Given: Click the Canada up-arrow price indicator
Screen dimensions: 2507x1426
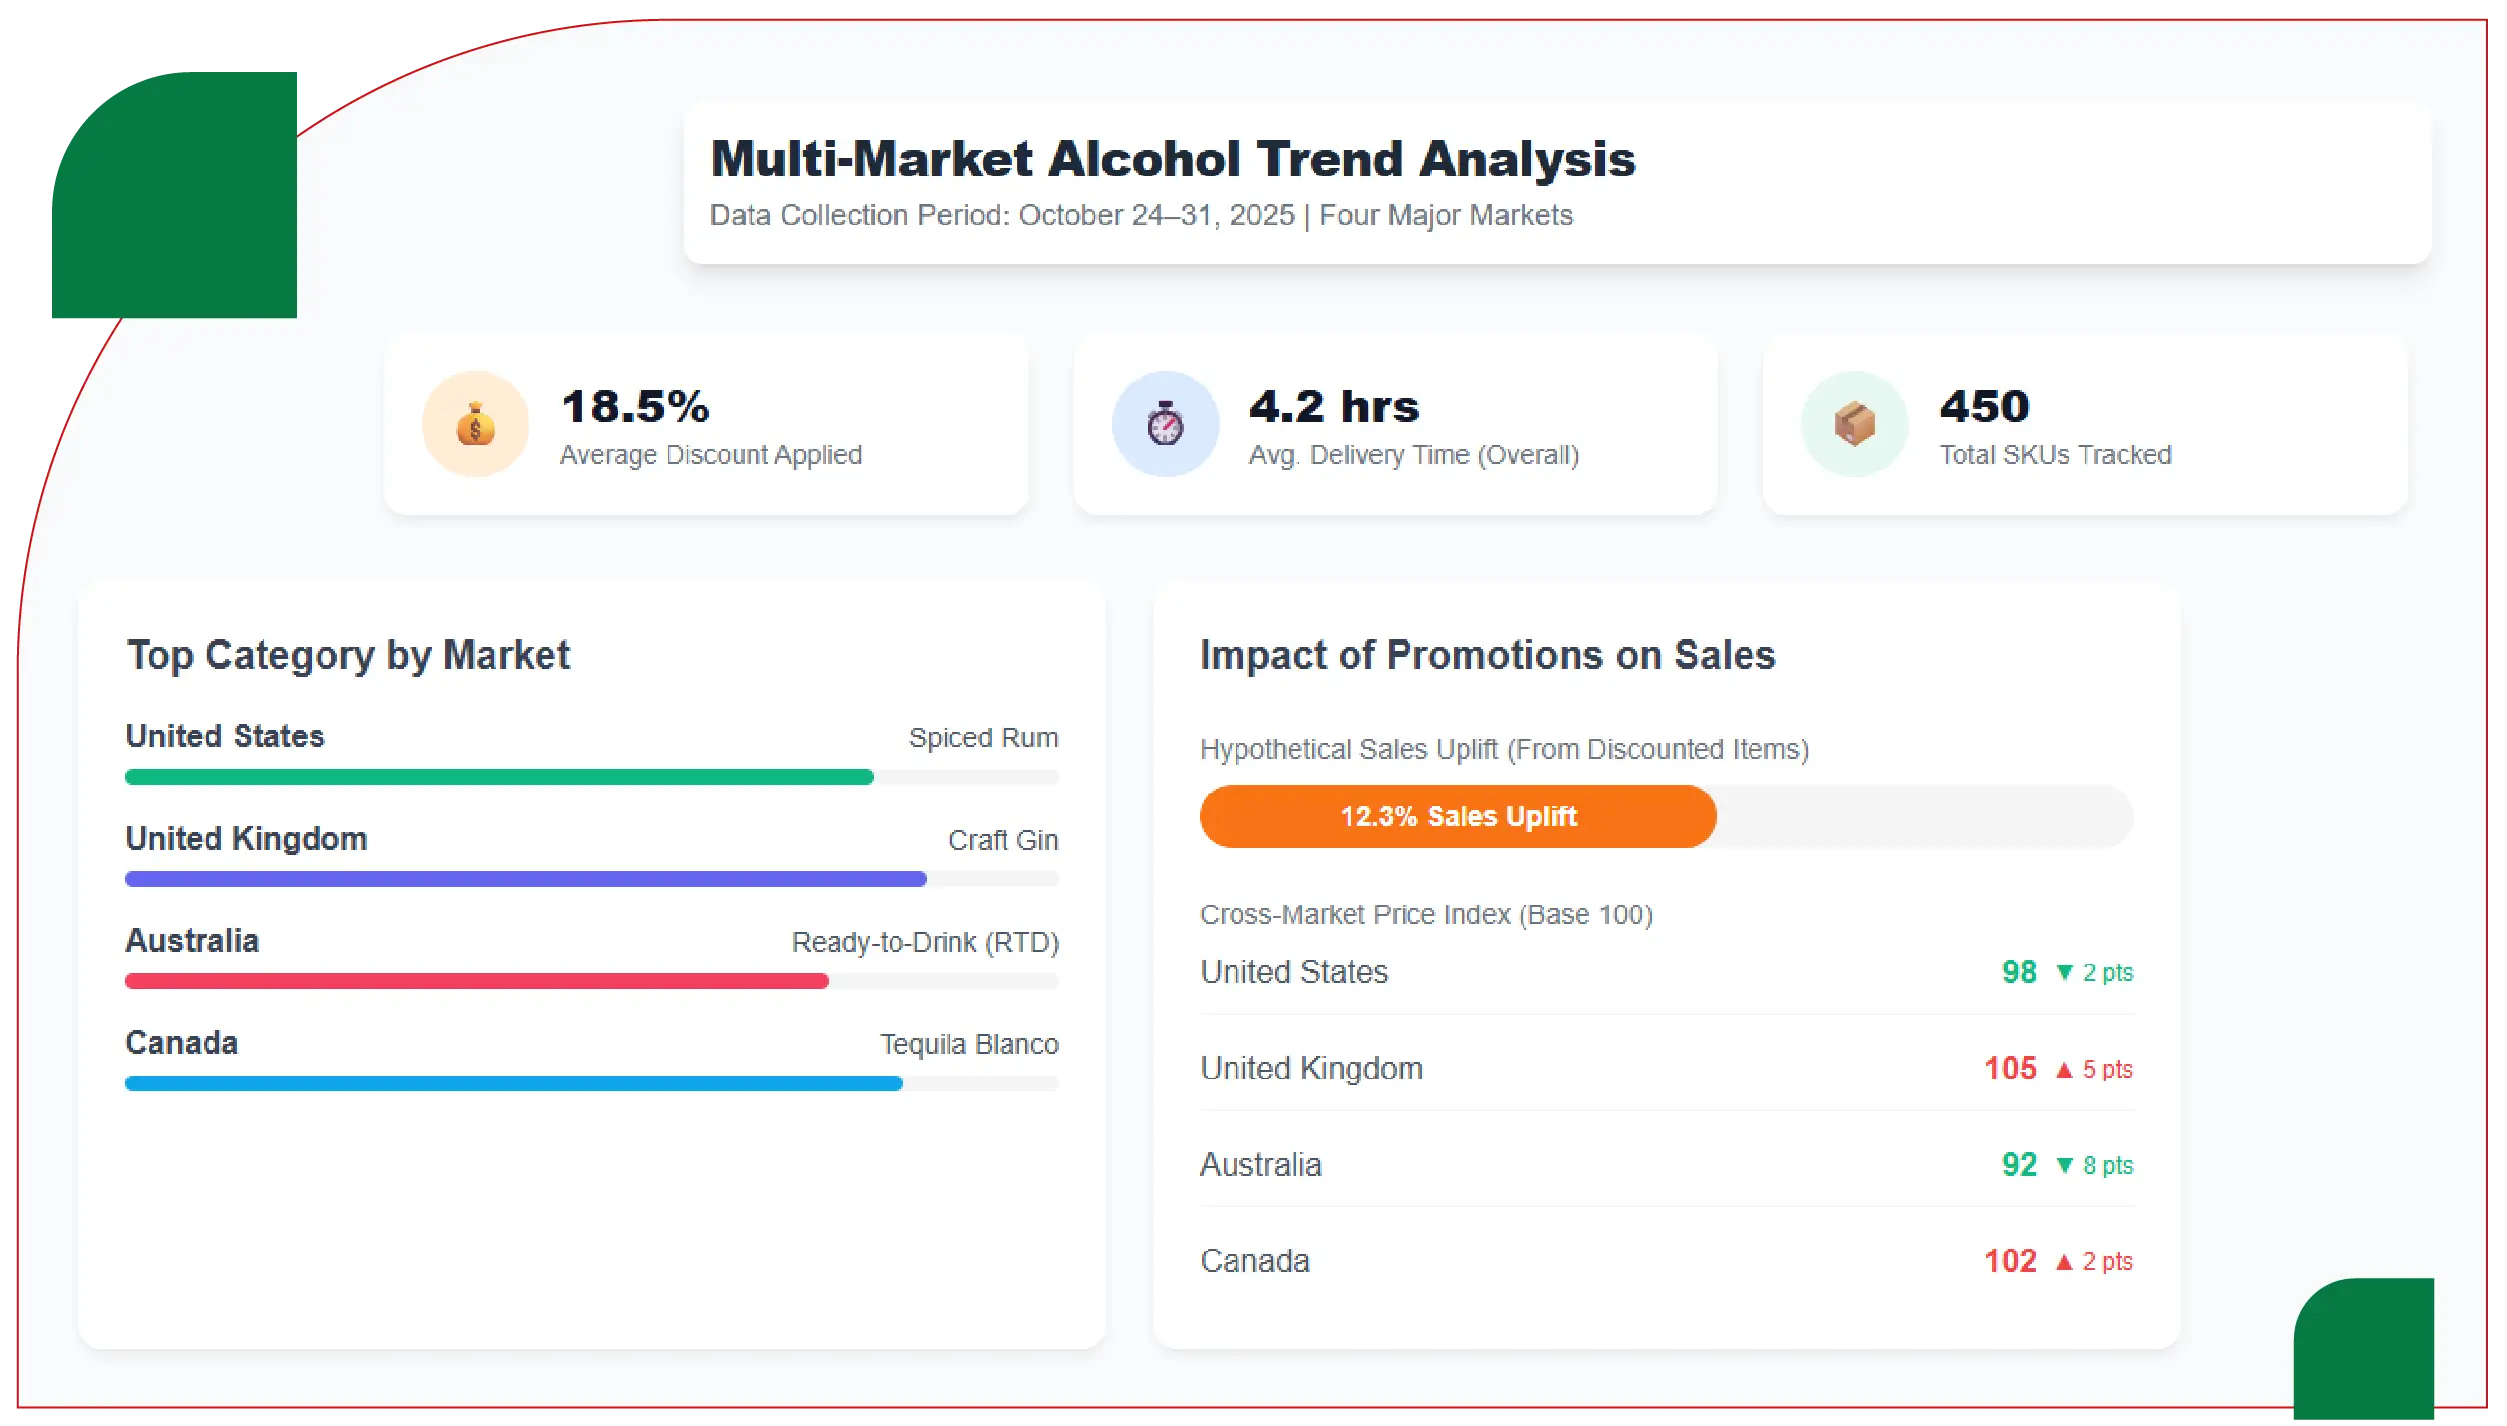Looking at the screenshot, I should [x=2064, y=1261].
